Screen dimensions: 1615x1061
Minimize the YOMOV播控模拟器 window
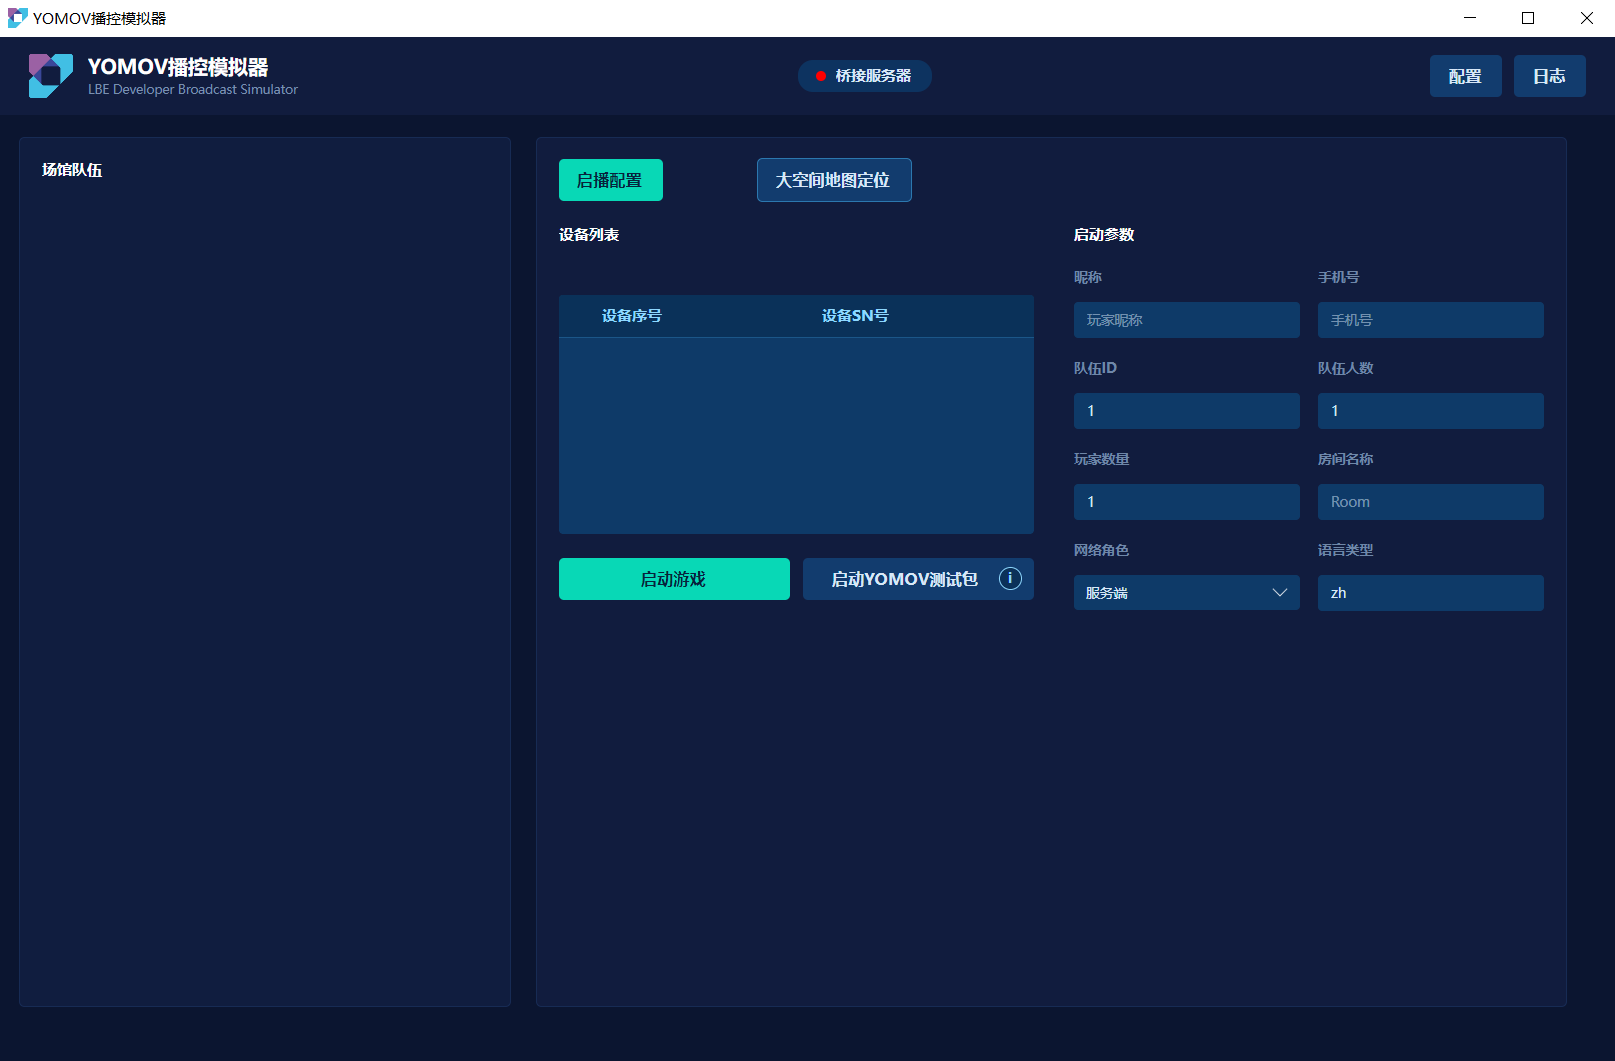pyautogui.click(x=1470, y=18)
